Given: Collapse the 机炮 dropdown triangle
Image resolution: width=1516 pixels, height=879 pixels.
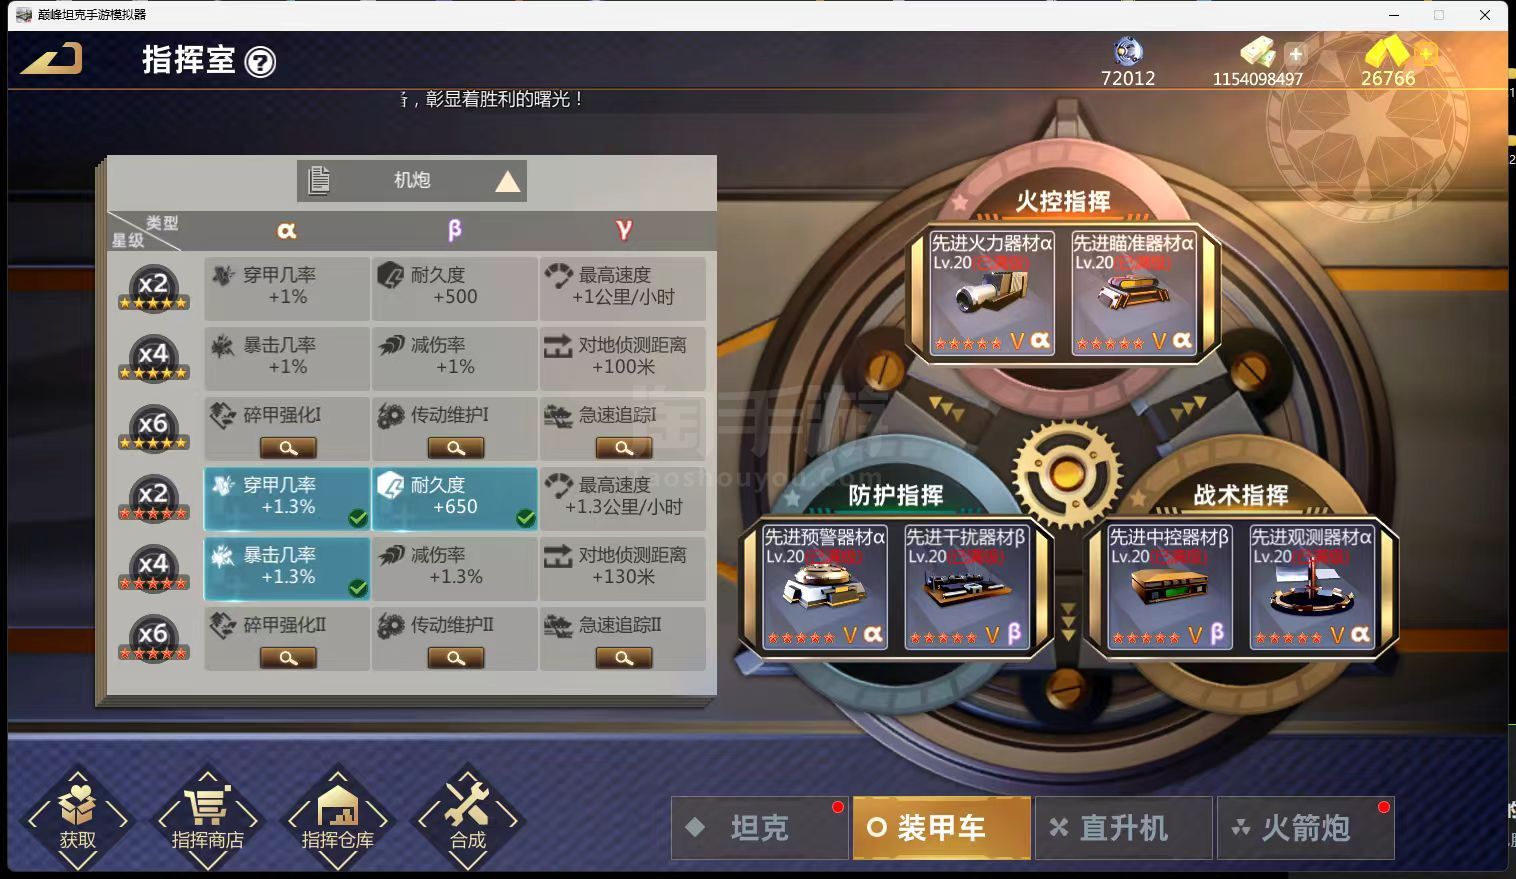Looking at the screenshot, I should click(x=508, y=181).
